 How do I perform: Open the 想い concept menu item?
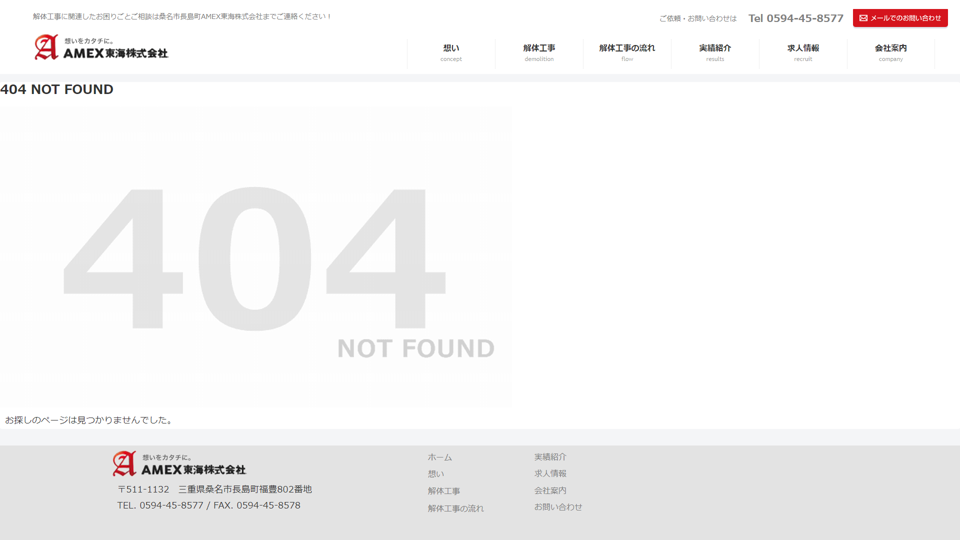coord(451,52)
